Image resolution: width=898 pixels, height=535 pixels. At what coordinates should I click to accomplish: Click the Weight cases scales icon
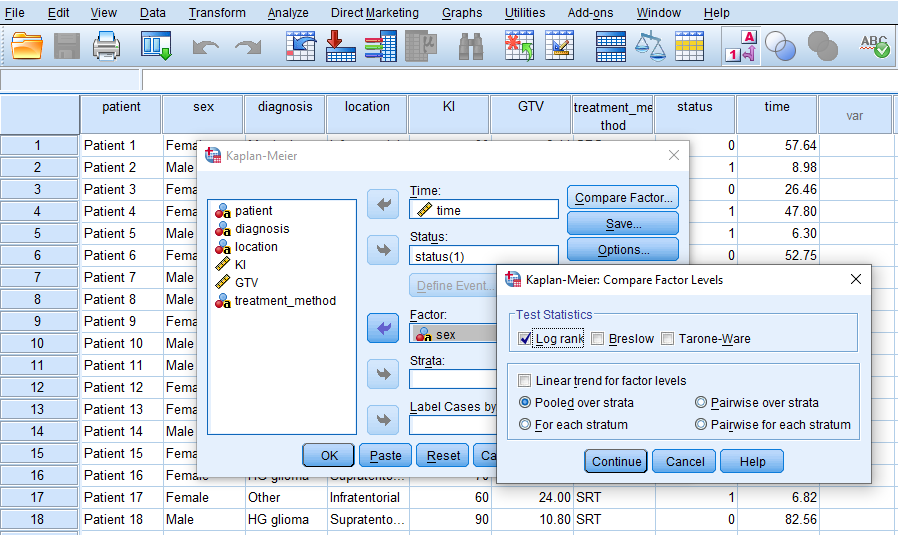pyautogui.click(x=650, y=46)
